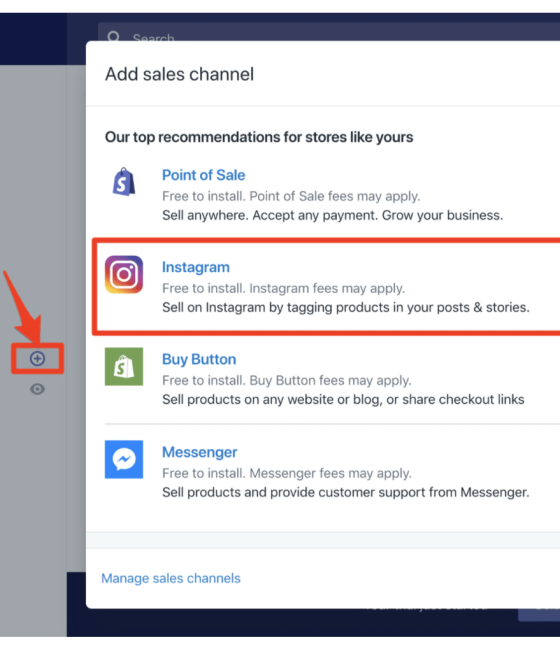
Task: Click the Buy Button description about checkout links
Action: coord(343,400)
